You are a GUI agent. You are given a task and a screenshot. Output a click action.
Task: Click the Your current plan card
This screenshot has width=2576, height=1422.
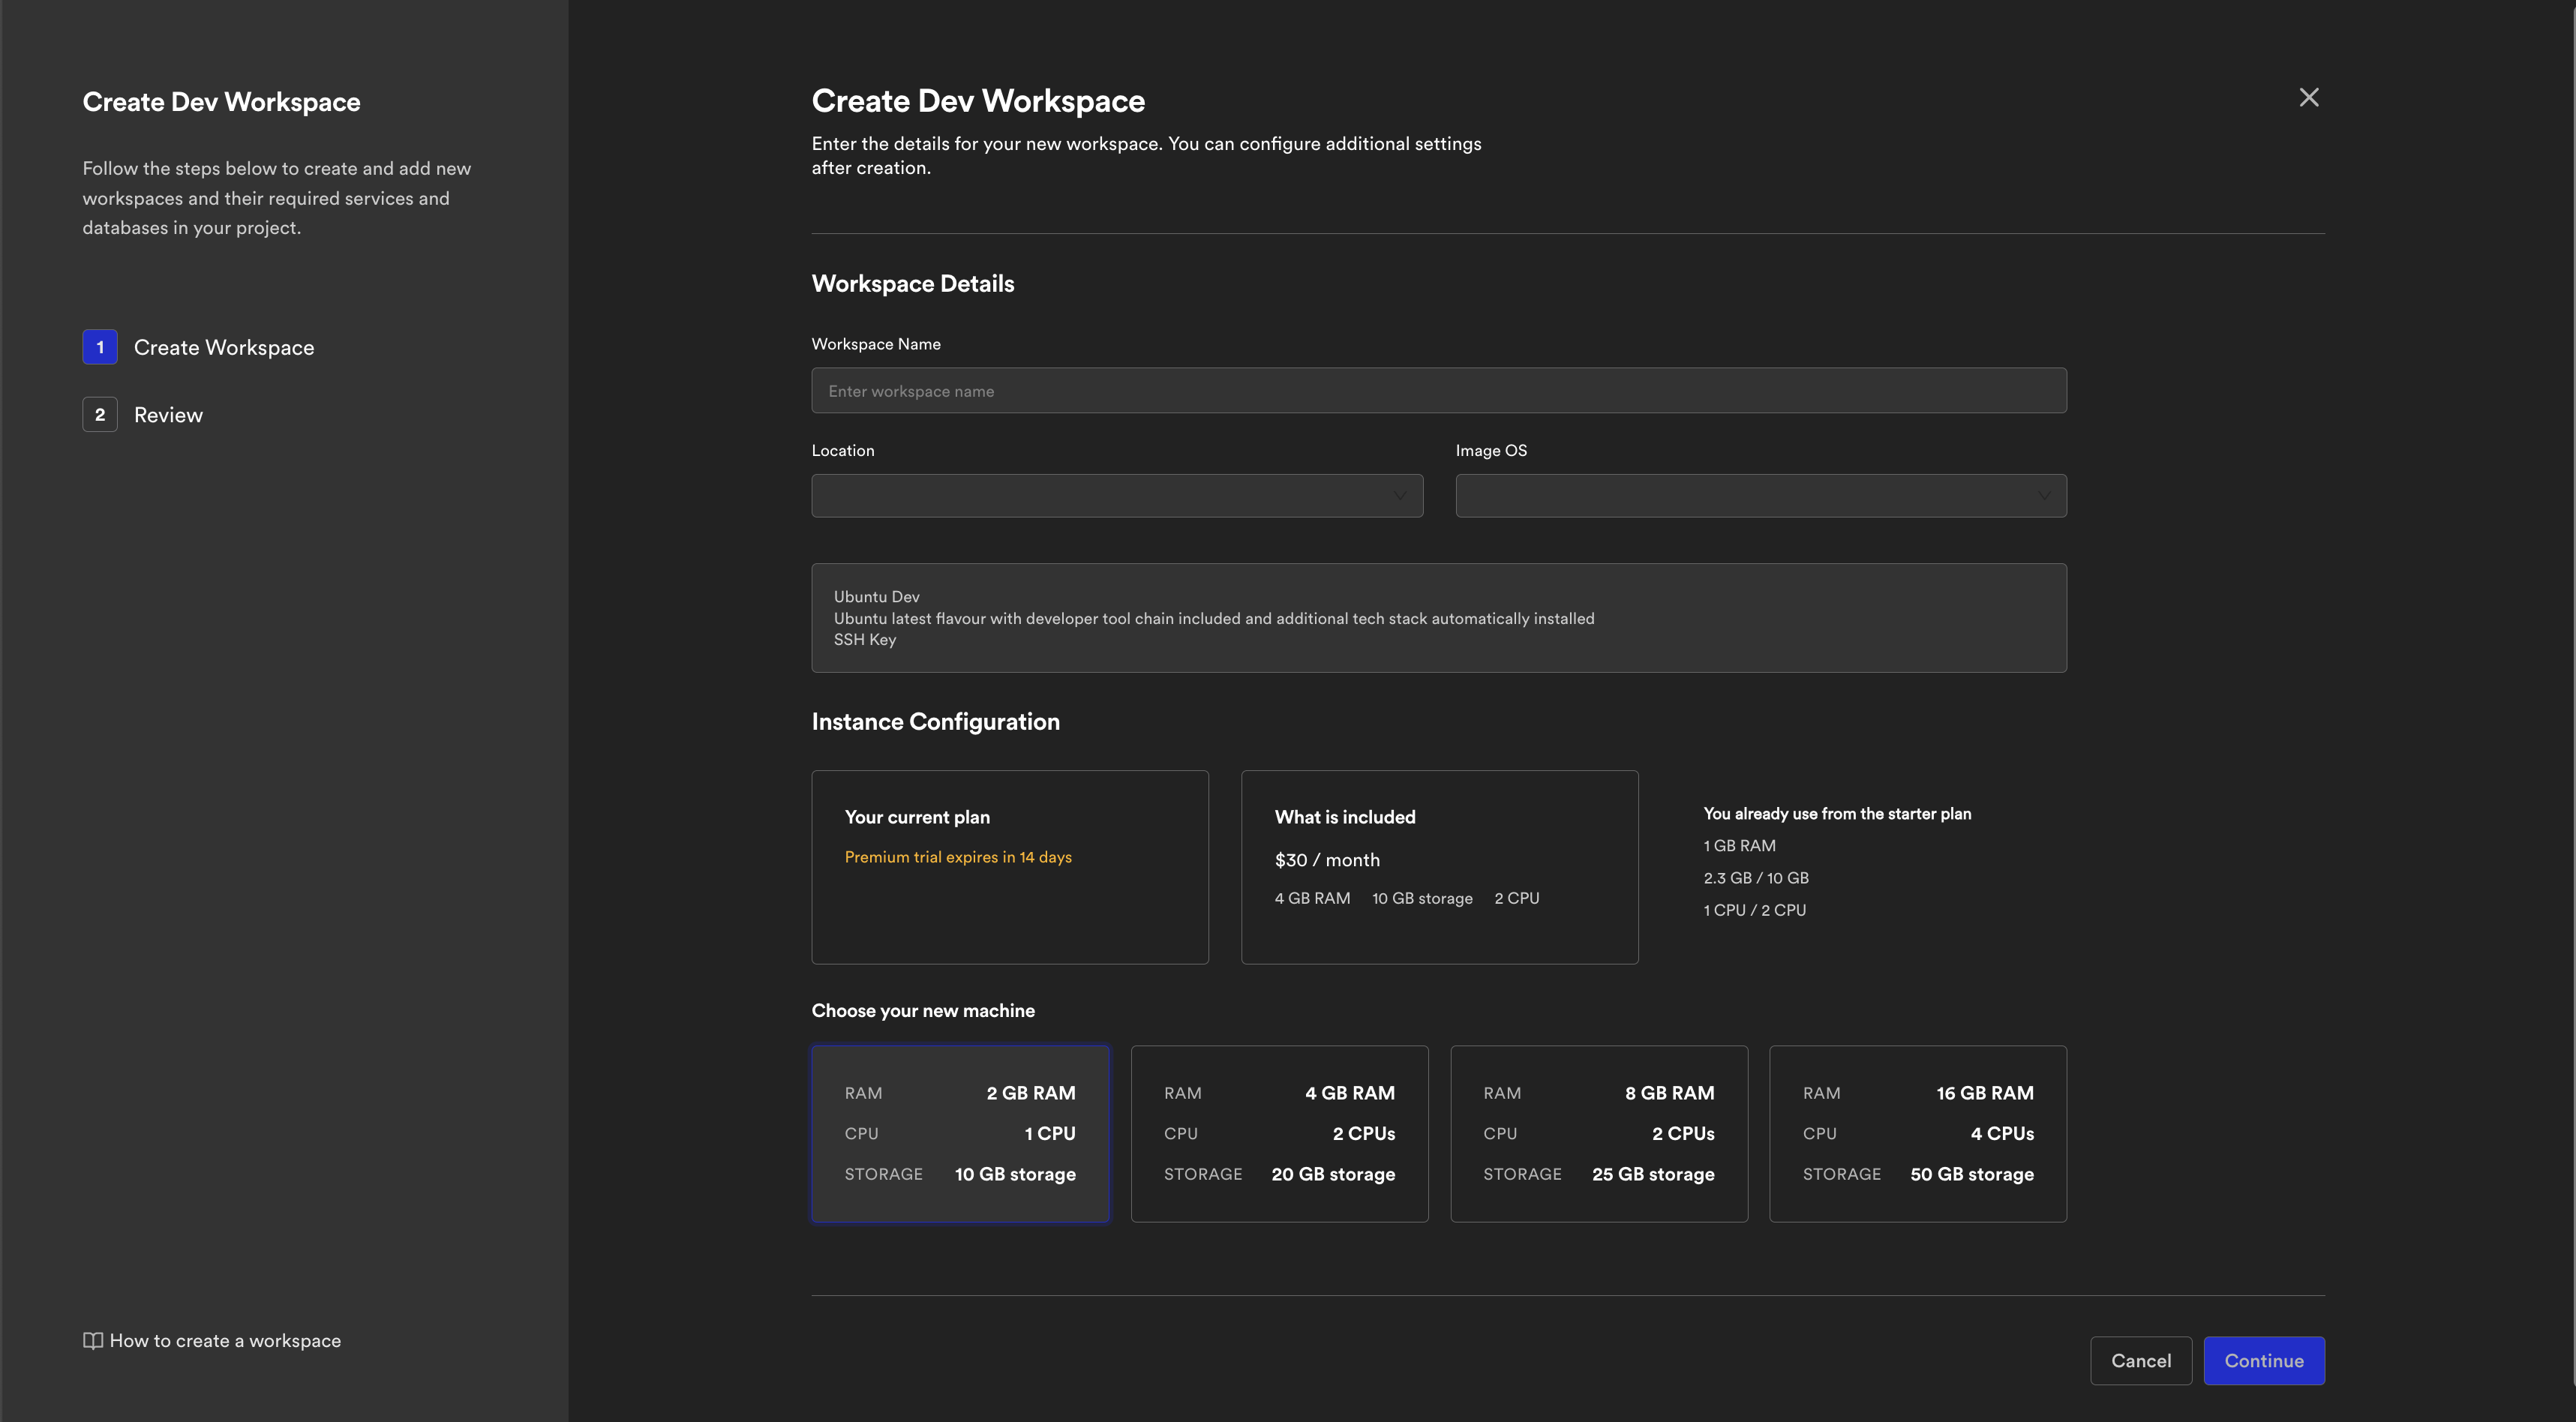[1009, 867]
